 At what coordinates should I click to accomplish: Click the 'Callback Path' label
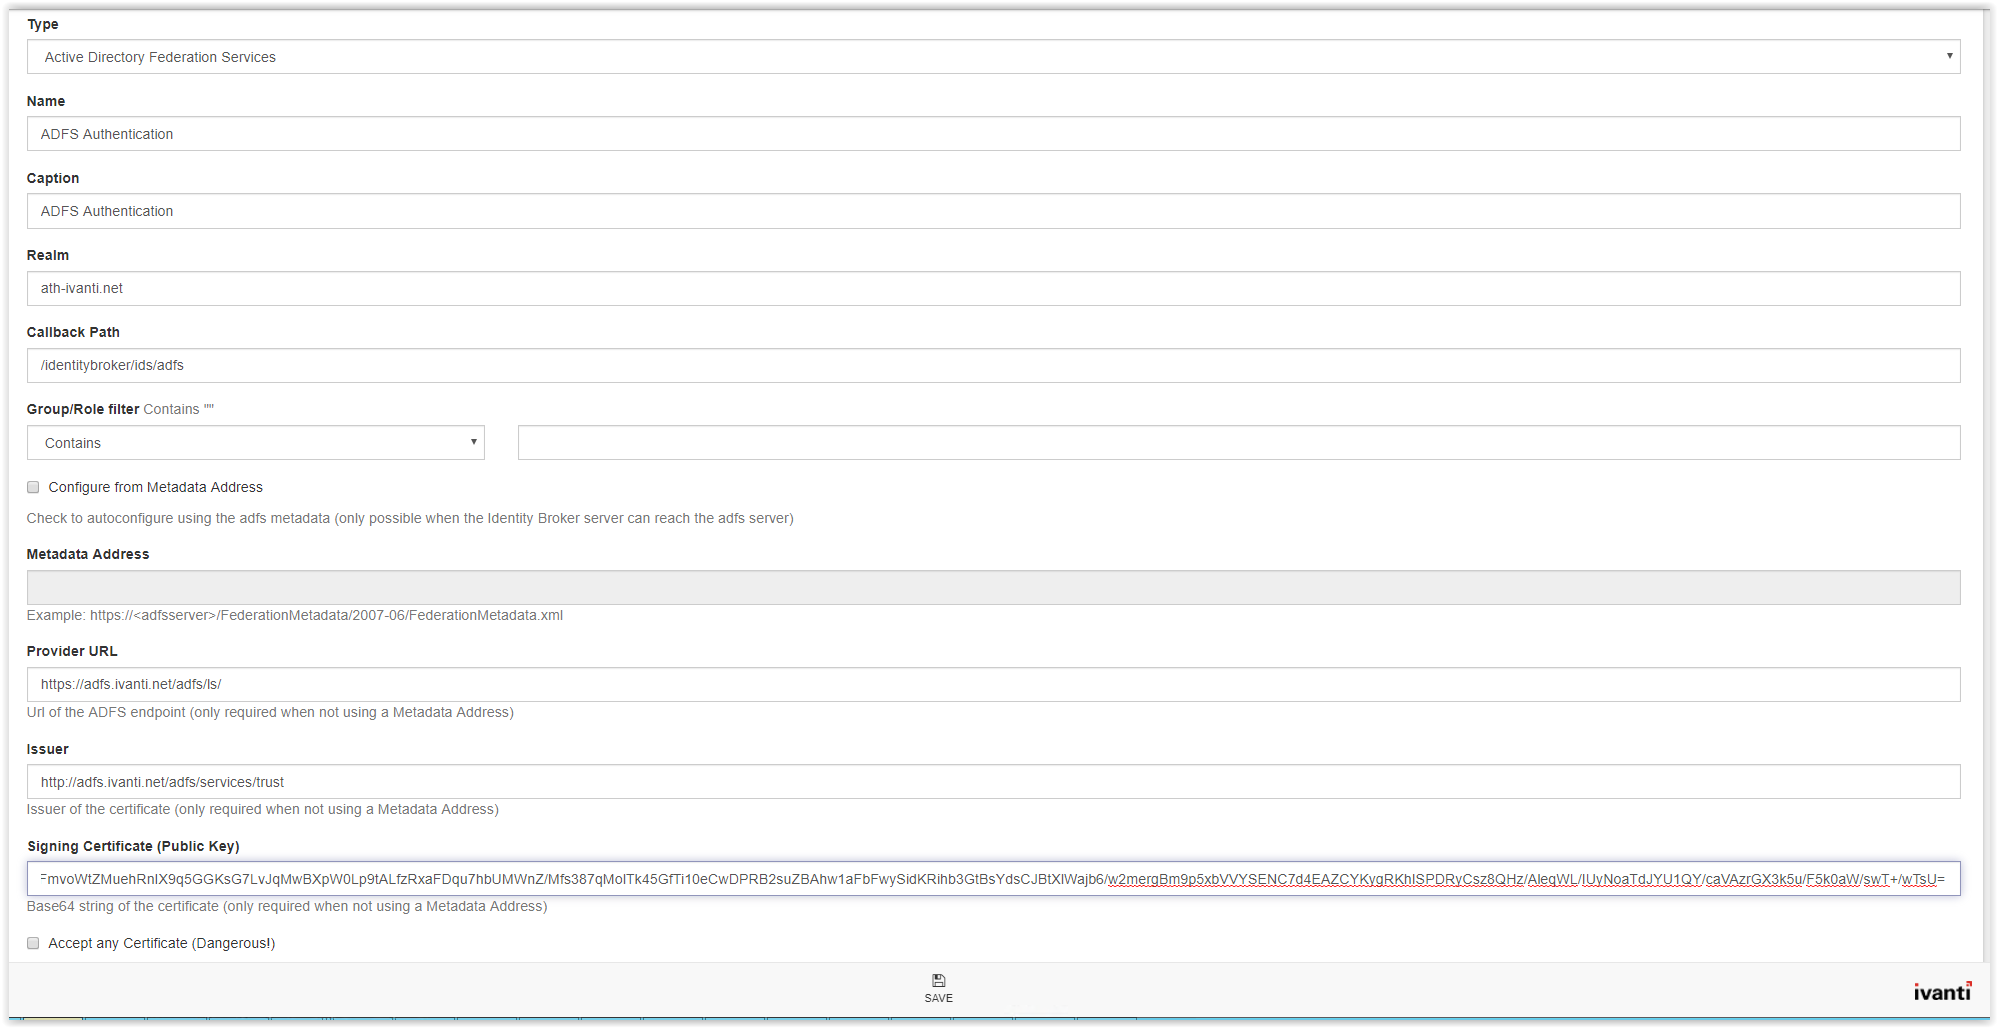pos(73,332)
